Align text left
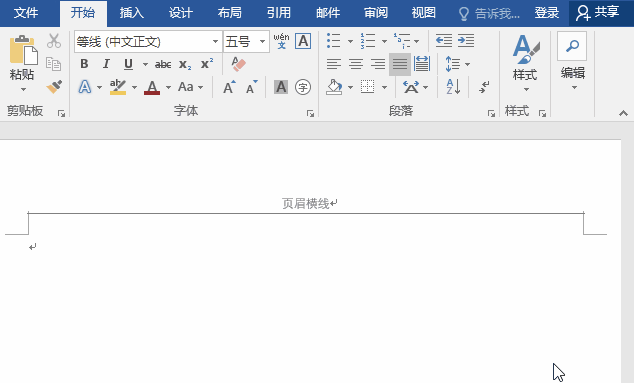The width and height of the screenshot is (634, 383). coord(334,64)
